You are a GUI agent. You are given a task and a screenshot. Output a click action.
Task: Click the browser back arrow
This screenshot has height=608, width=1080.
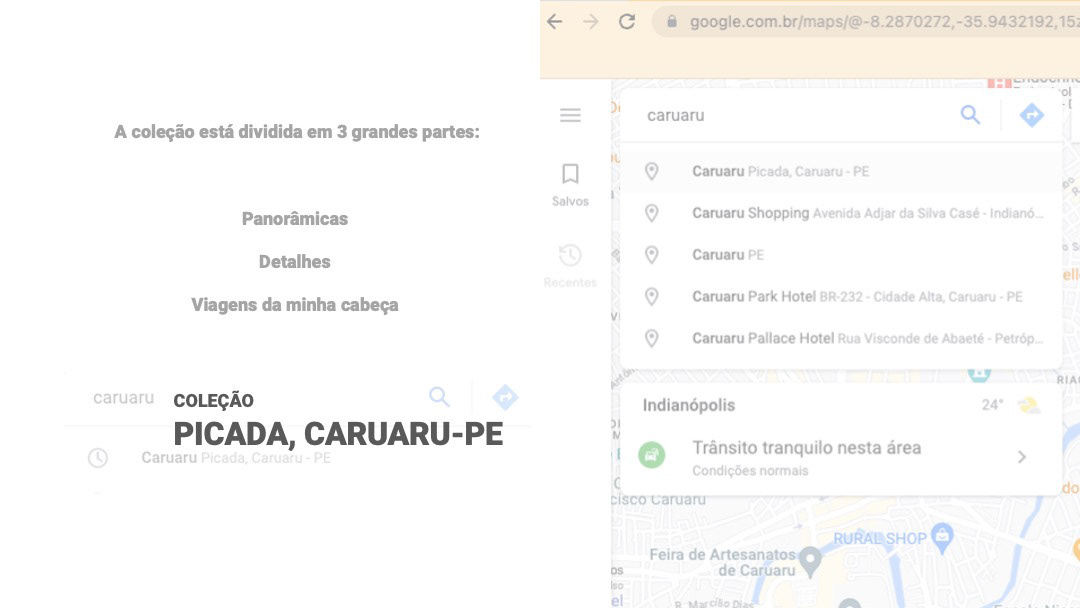(x=554, y=21)
